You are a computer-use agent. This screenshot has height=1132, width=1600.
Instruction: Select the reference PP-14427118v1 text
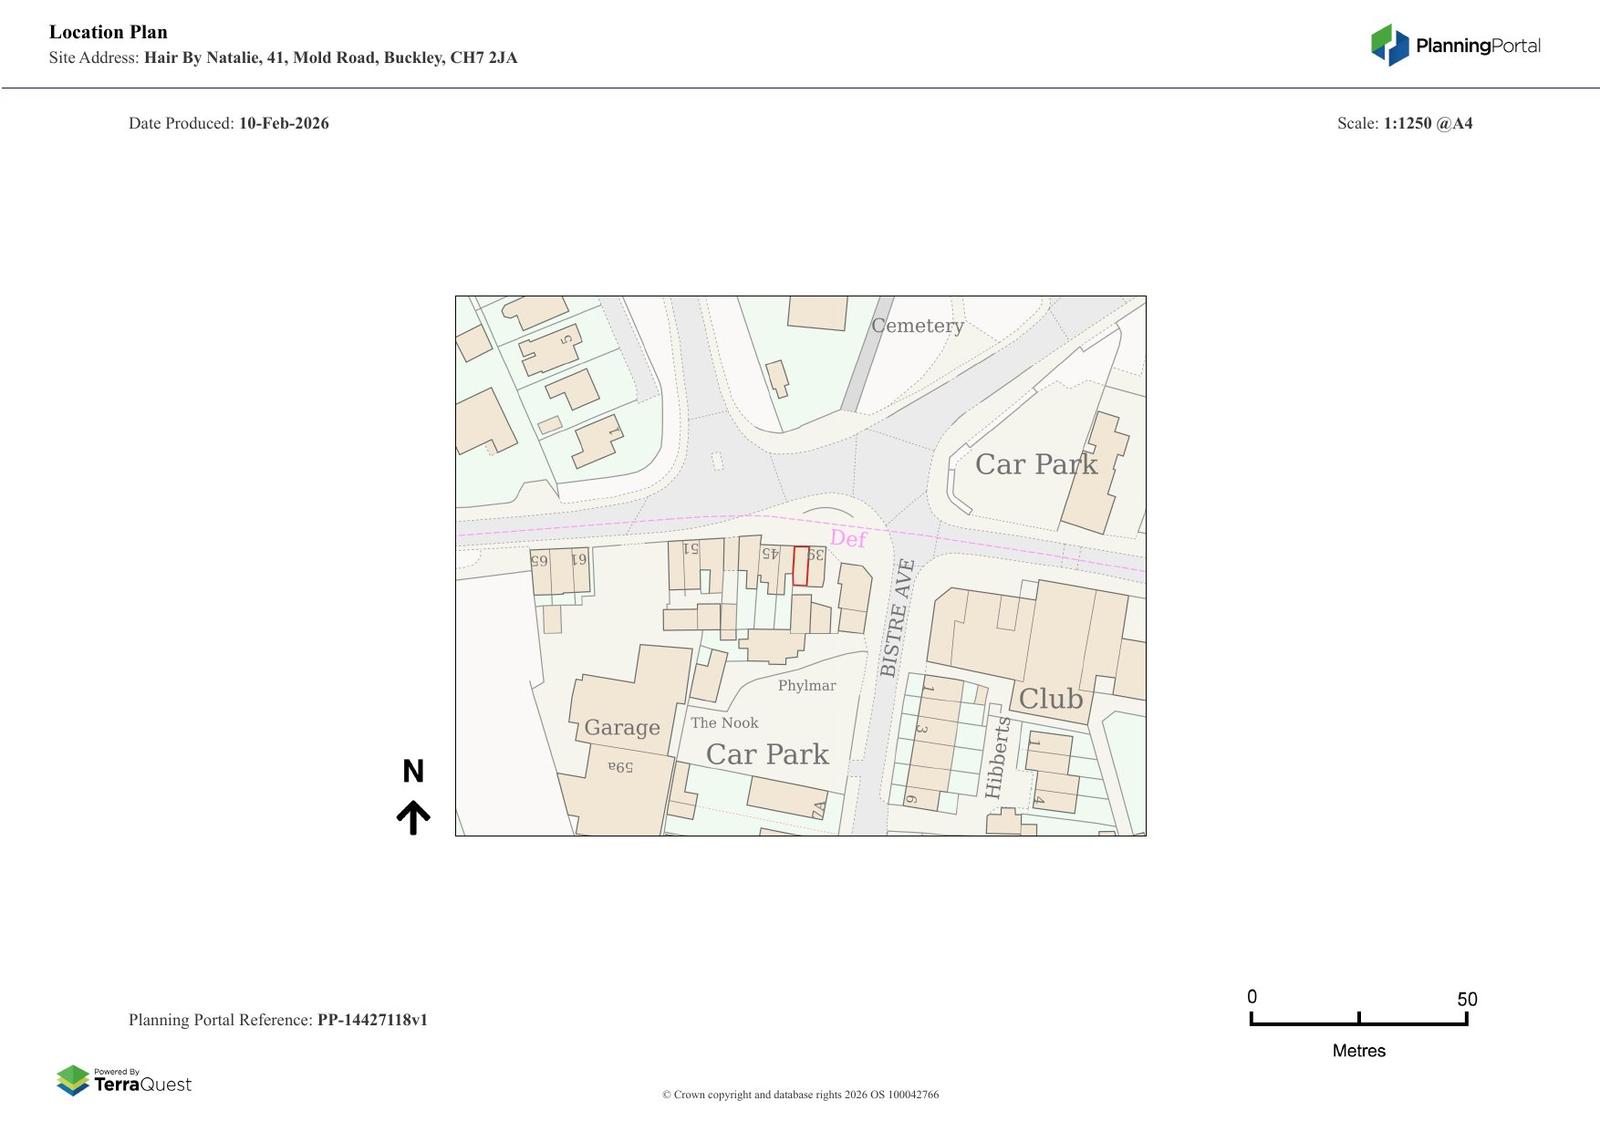pyautogui.click(x=372, y=1020)
